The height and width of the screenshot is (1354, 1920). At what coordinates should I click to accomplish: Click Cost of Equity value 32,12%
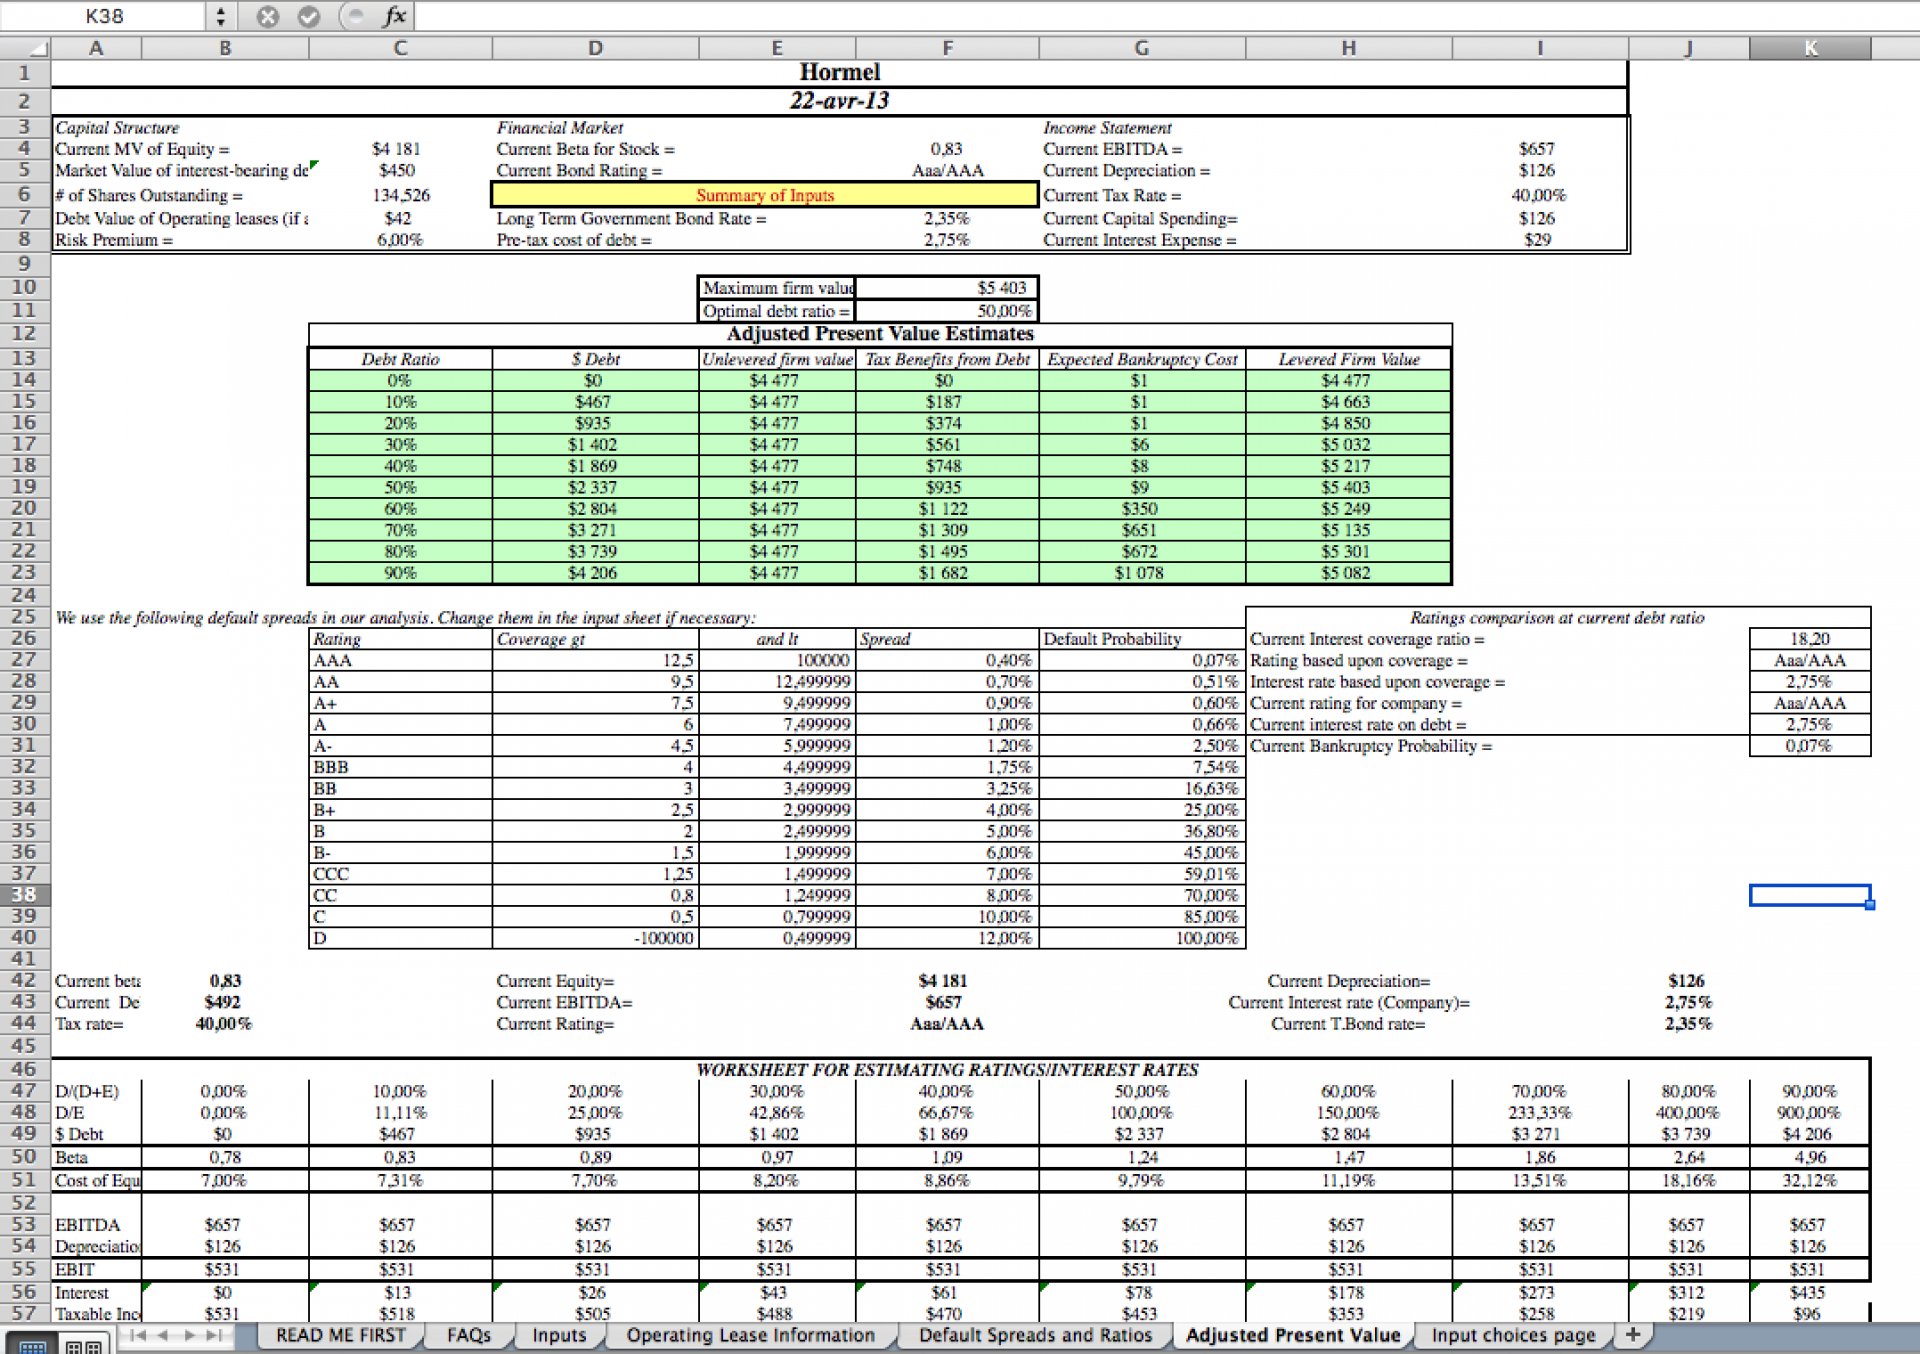[x=1810, y=1180]
